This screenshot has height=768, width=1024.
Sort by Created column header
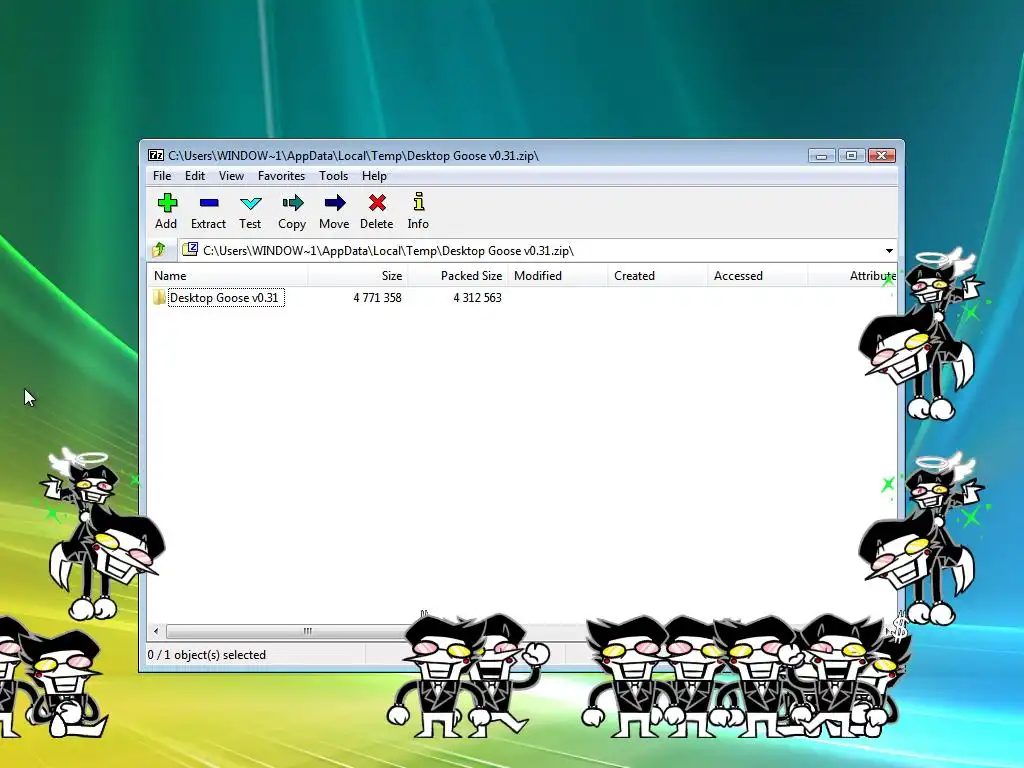pos(658,276)
